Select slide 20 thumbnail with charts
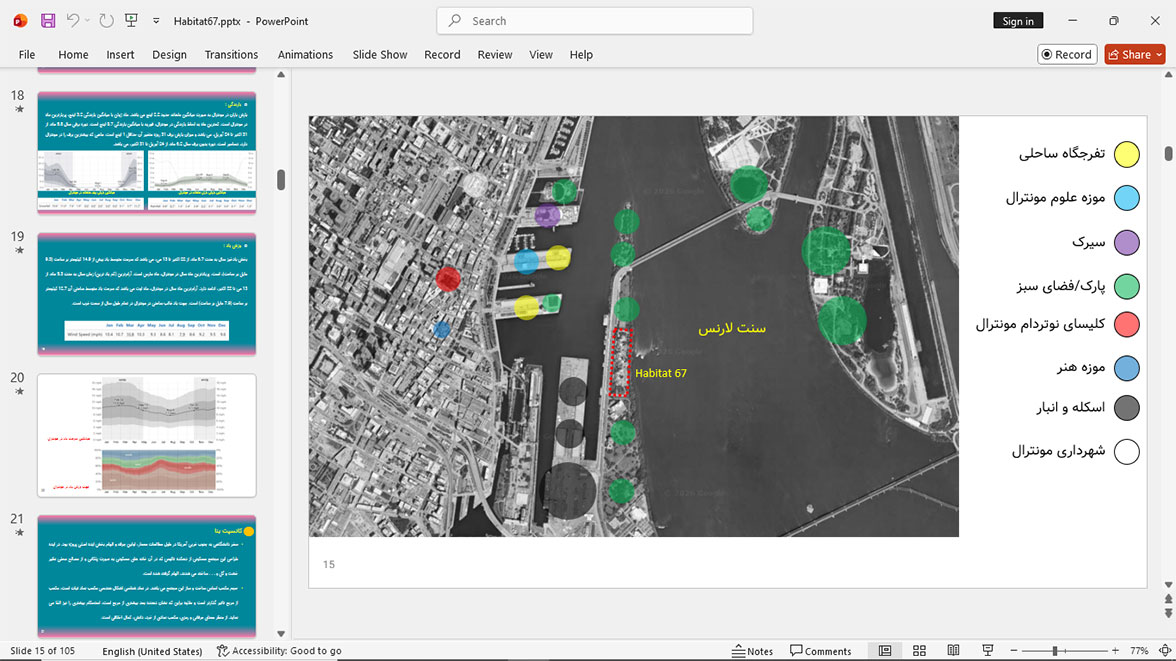This screenshot has height=661, width=1176. click(147, 435)
